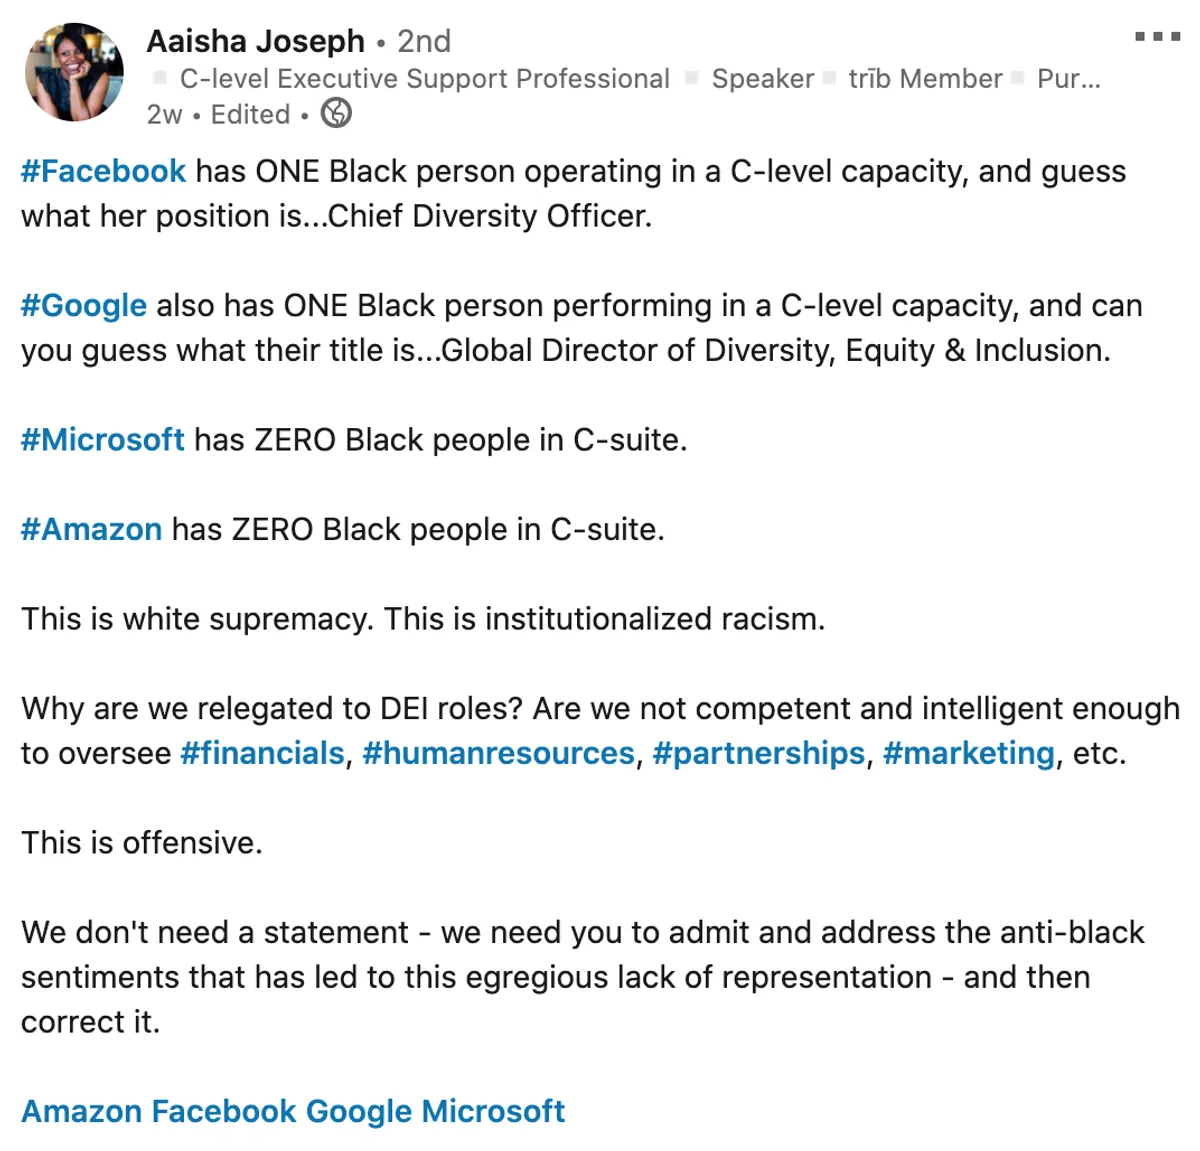Open the post's three-dot options menu

pyautogui.click(x=1157, y=37)
